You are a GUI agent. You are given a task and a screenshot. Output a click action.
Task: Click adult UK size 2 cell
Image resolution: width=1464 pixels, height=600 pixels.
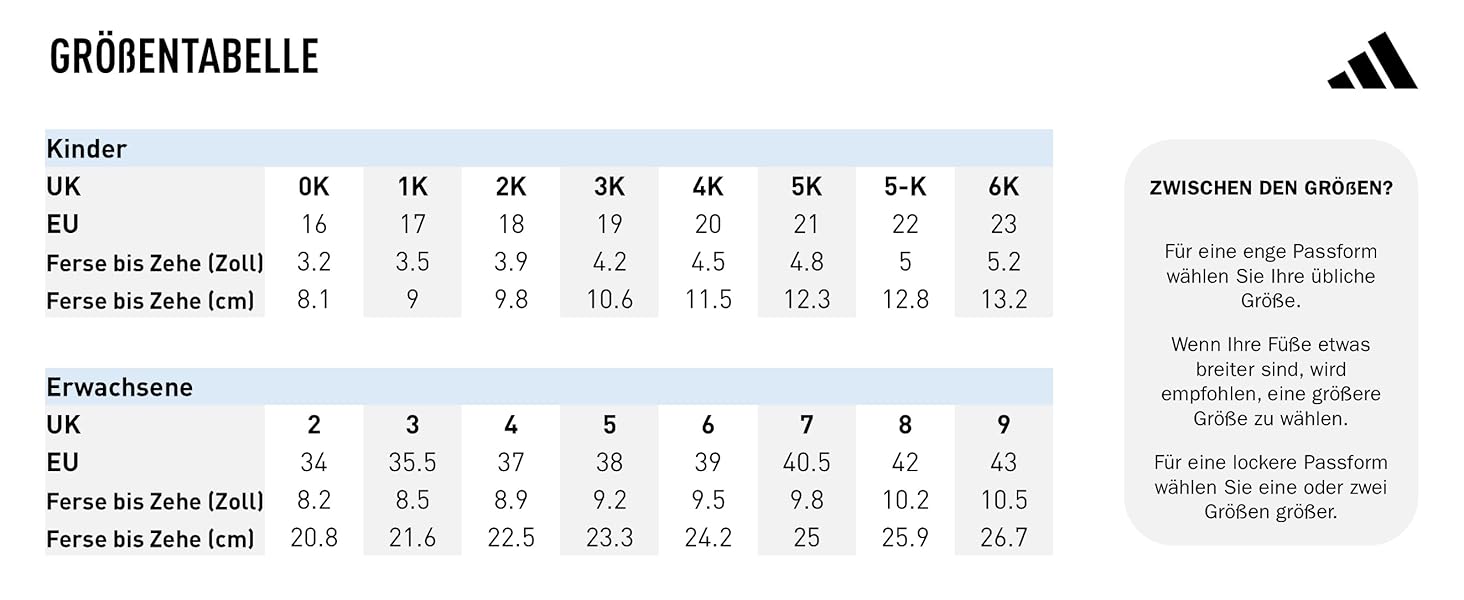(x=314, y=424)
